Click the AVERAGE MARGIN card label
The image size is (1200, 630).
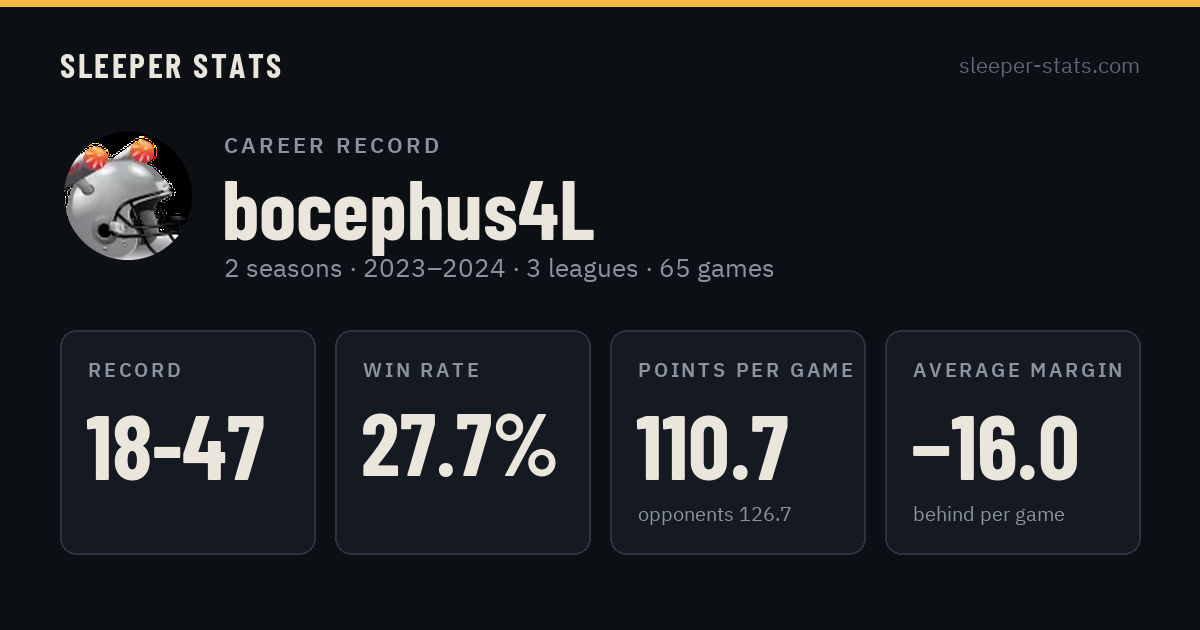point(1018,371)
